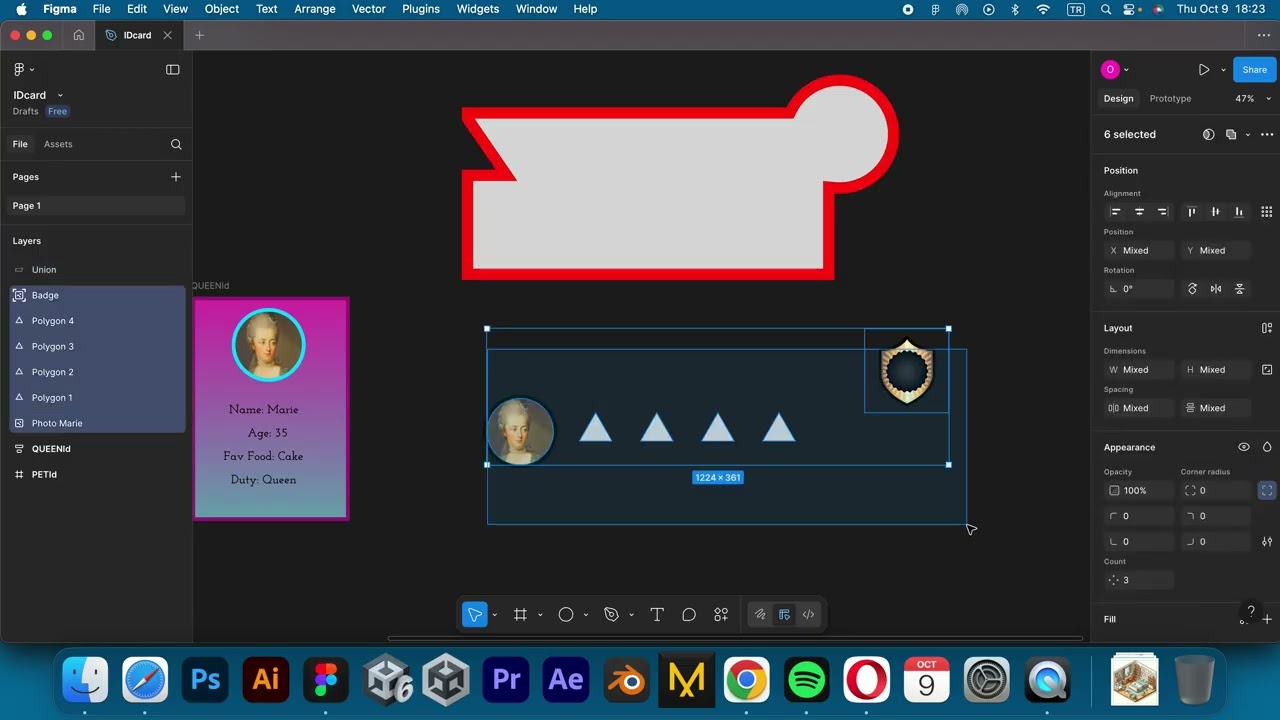This screenshot has width=1280, height=720.
Task: Click Boolean union operation icon
Action: pos(1232,134)
